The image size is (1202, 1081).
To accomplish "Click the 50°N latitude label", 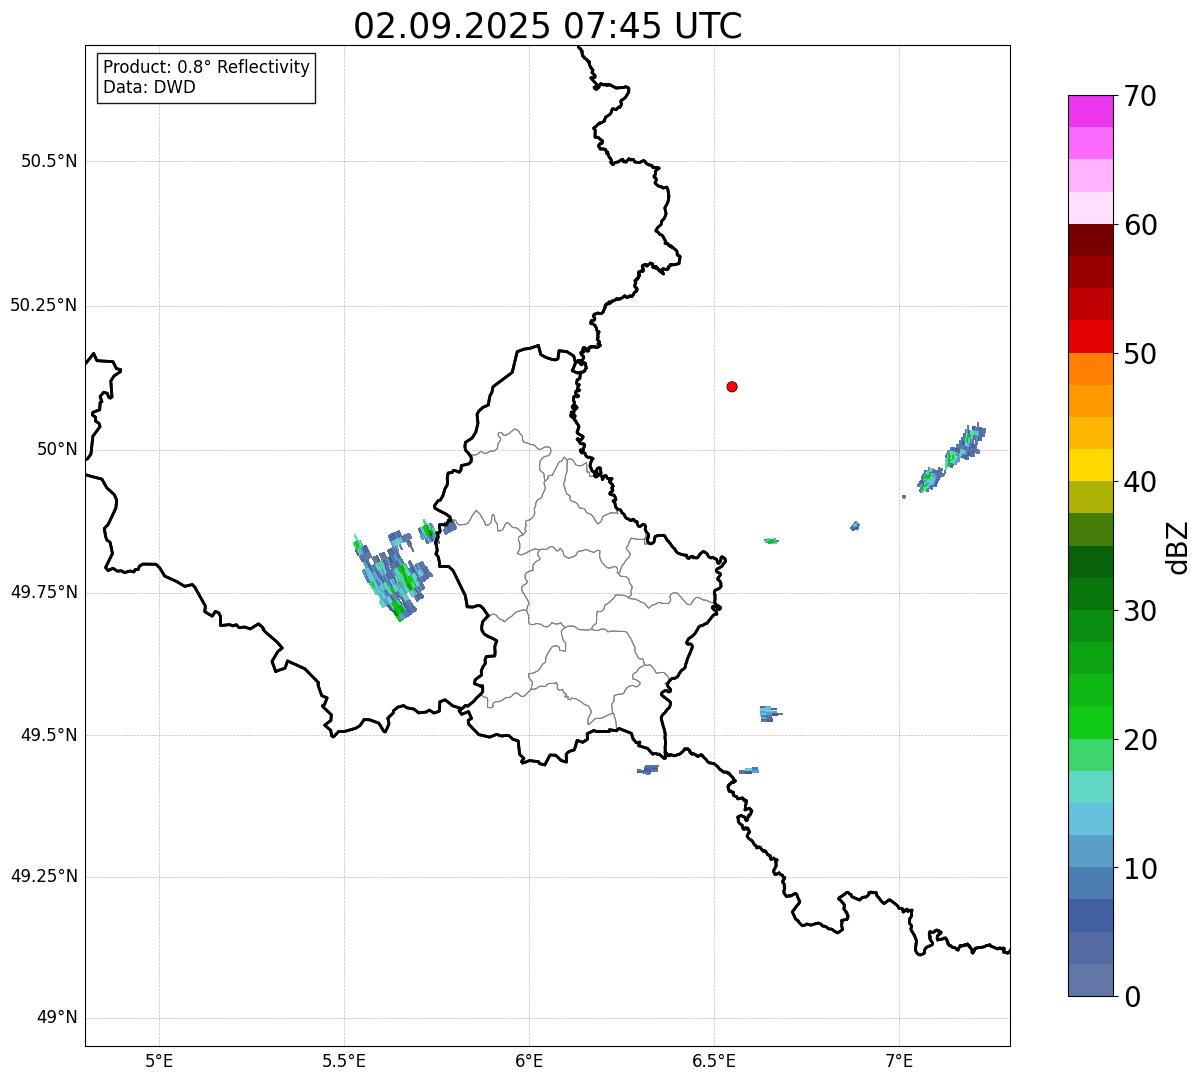I will [x=57, y=449].
